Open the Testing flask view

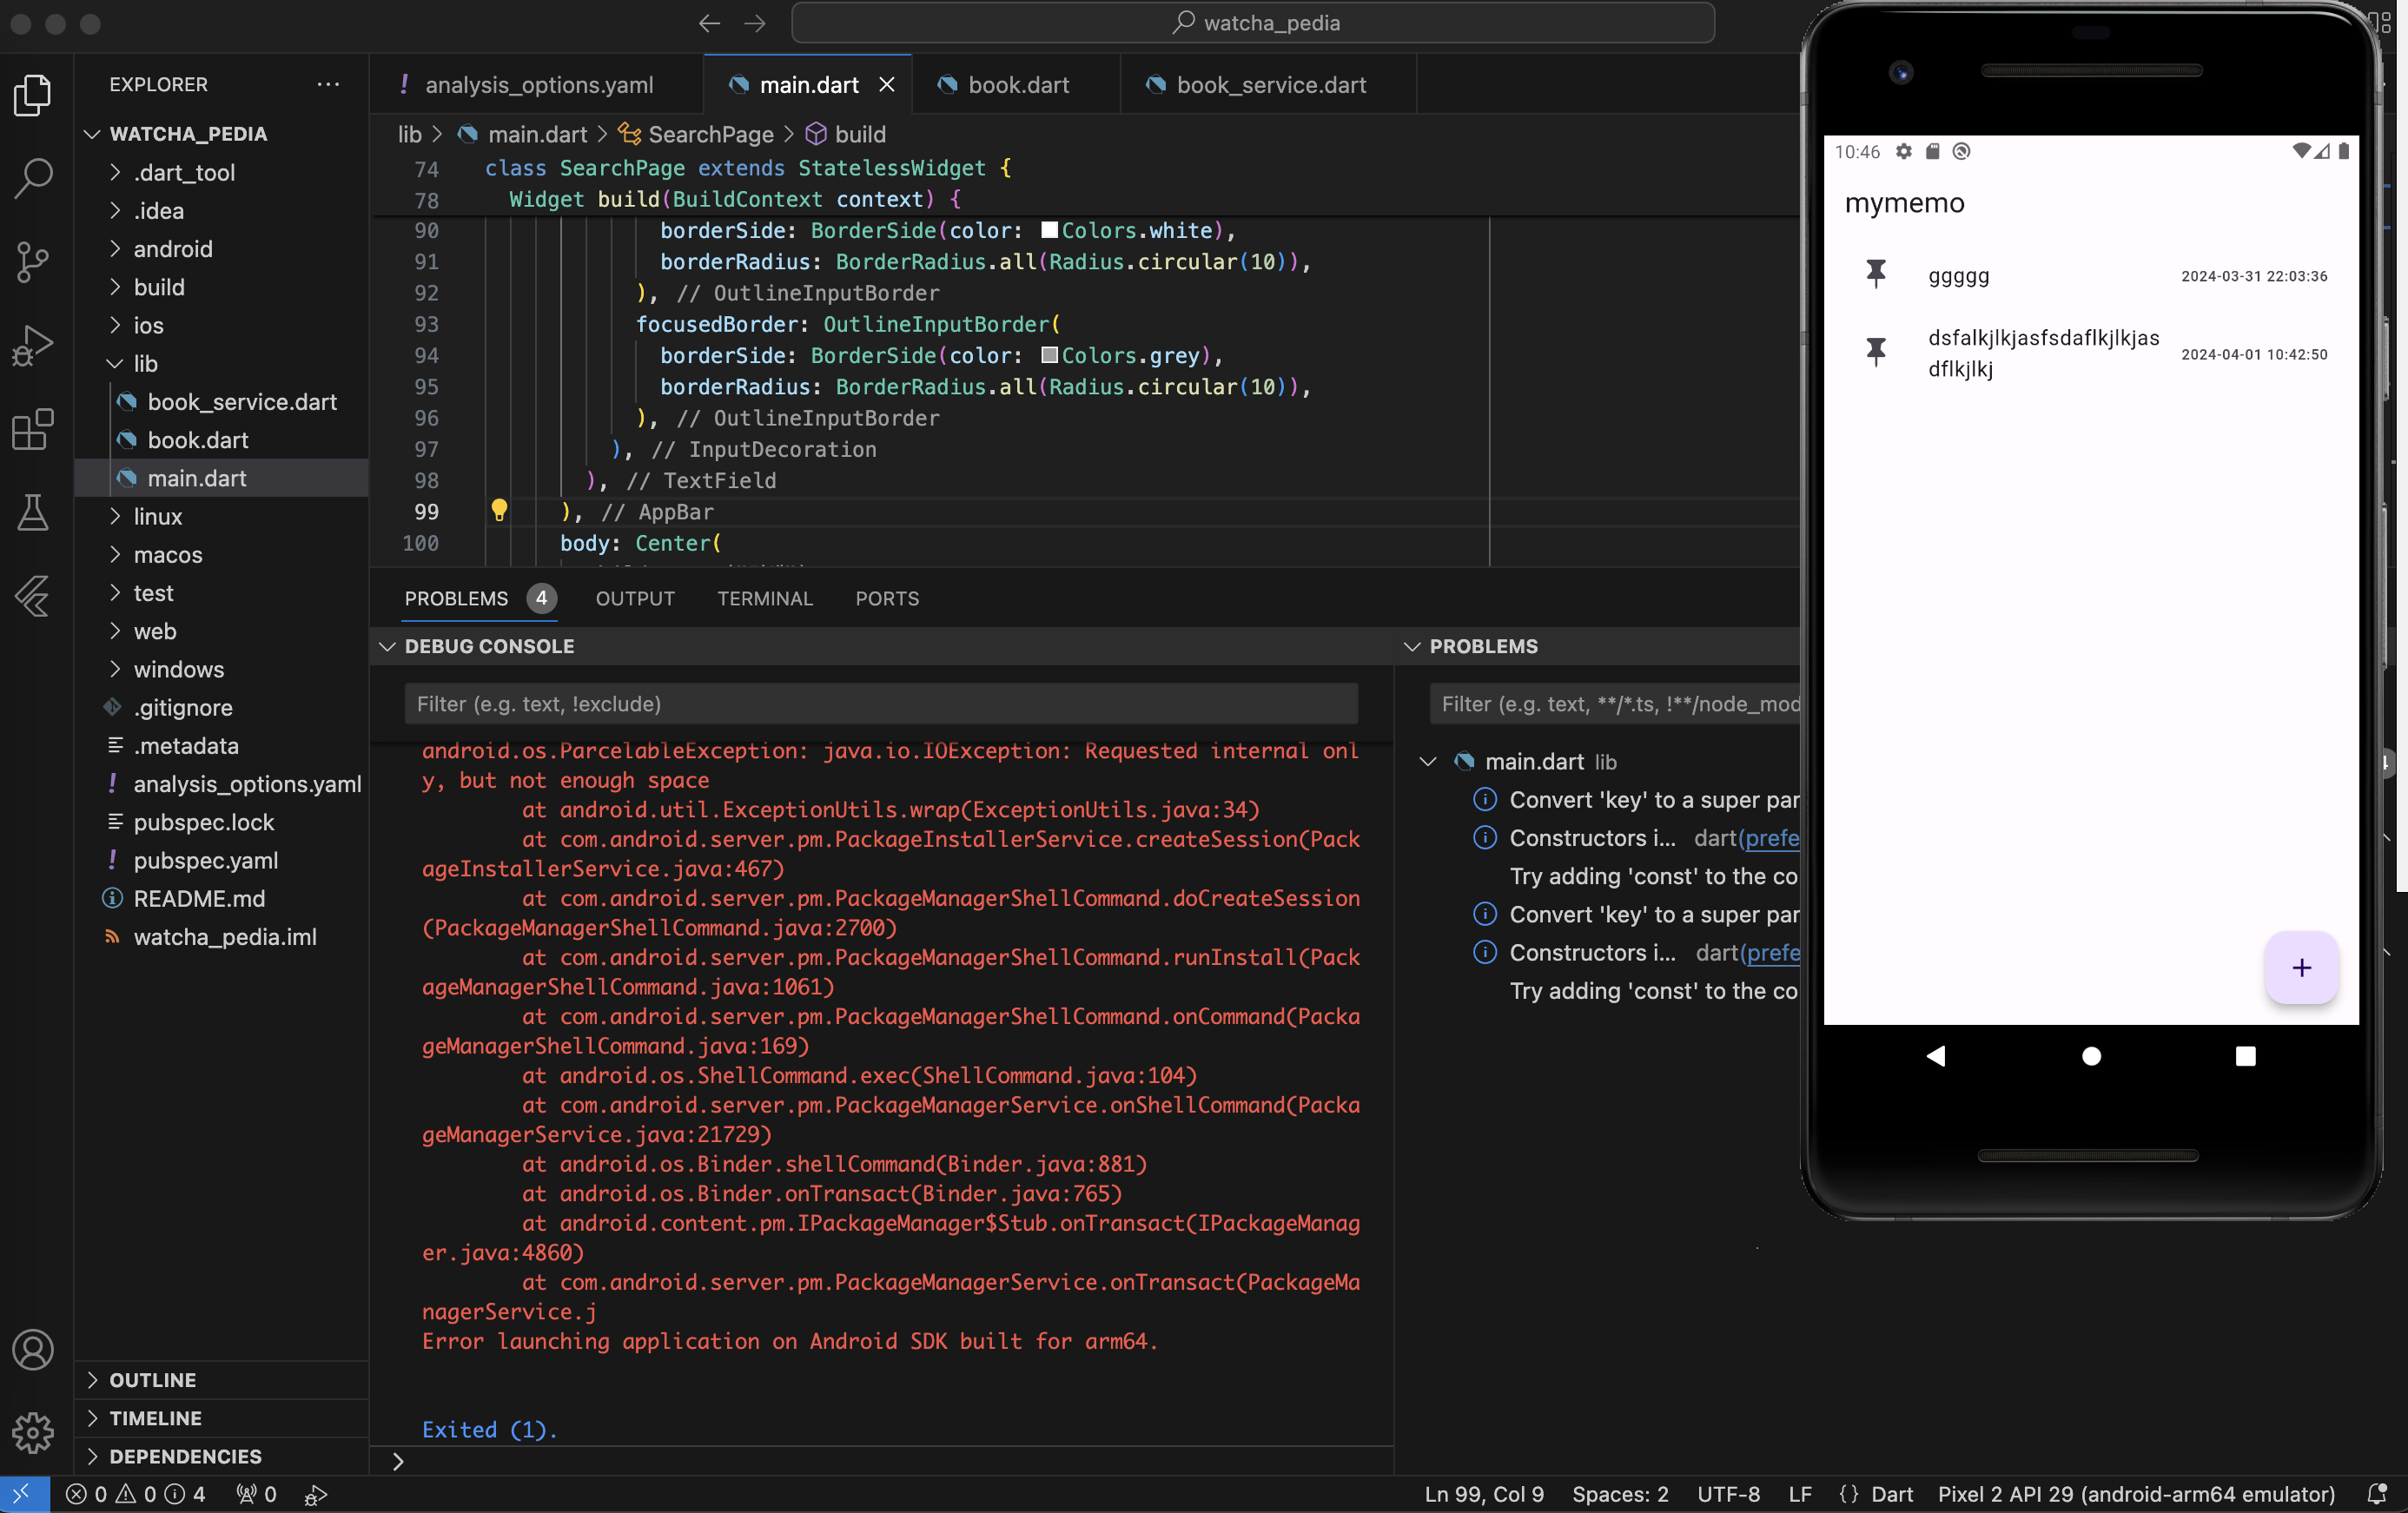[x=33, y=513]
